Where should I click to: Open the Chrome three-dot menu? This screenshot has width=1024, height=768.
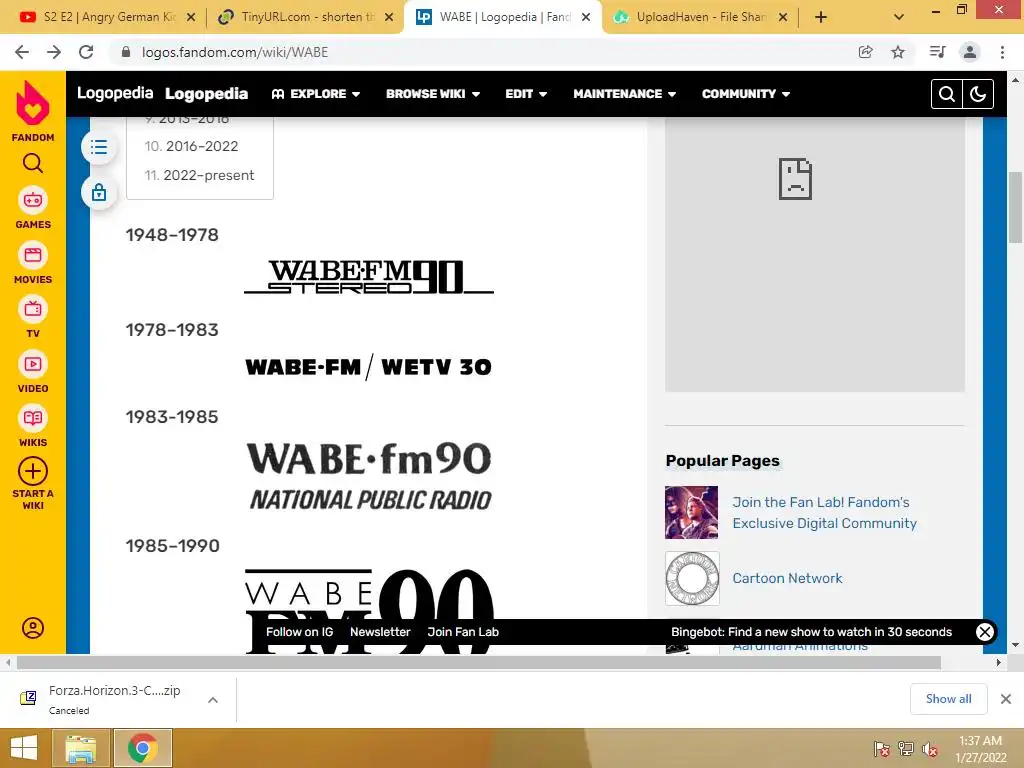coord(1002,52)
